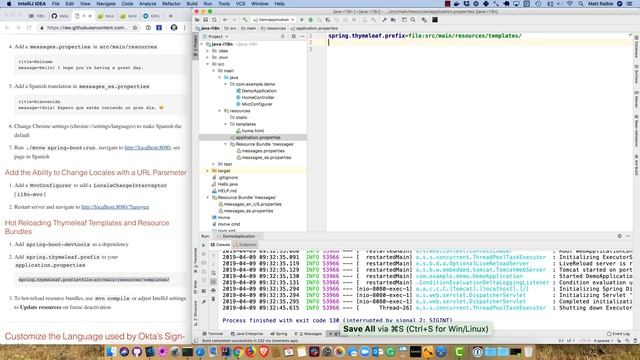Hide the Project panel with minus icon
The image size is (640, 360).
point(302,36)
